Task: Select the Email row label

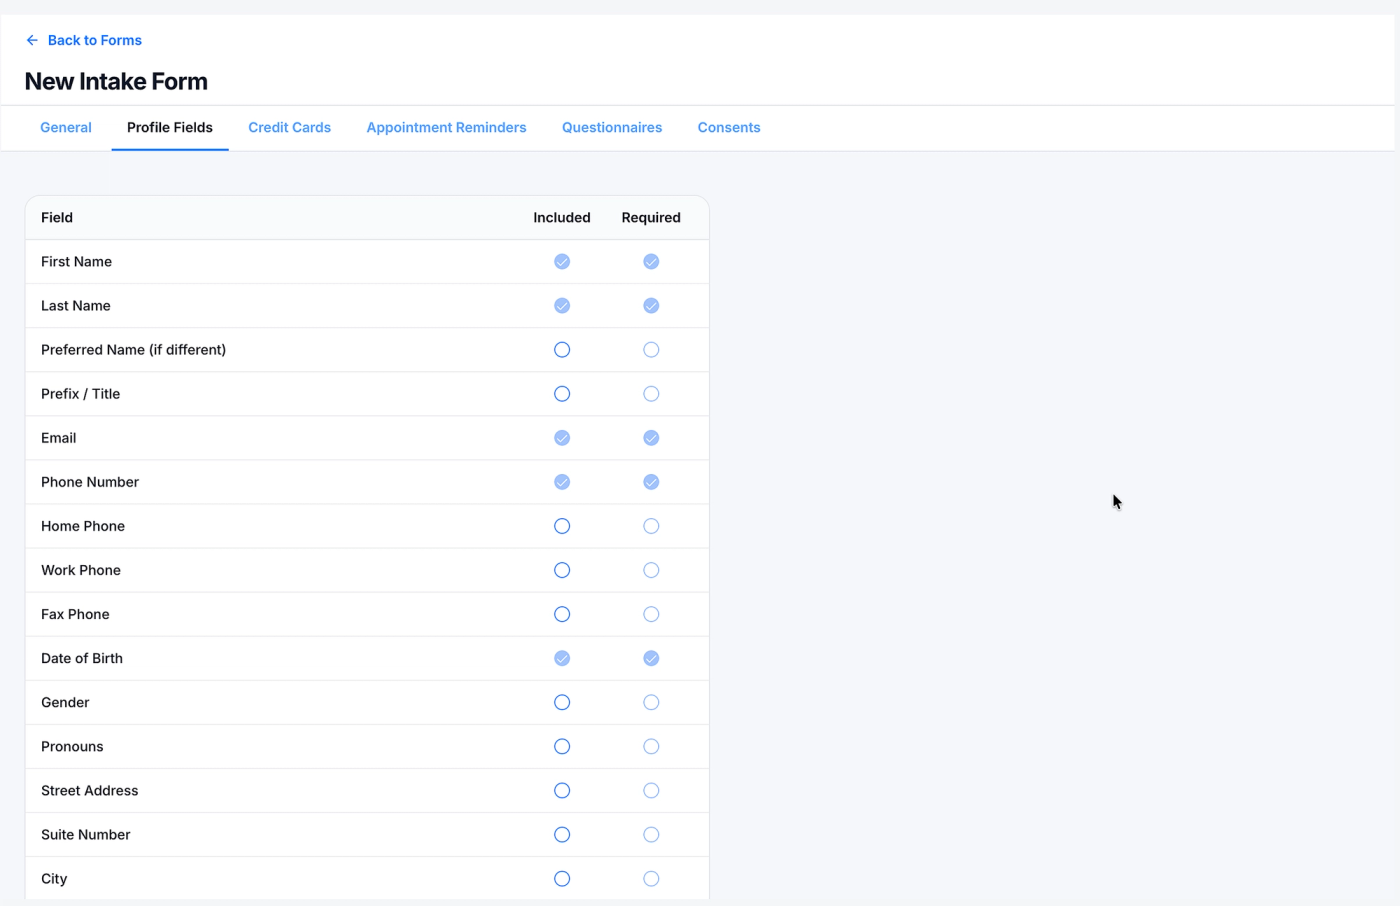Action: click(59, 438)
